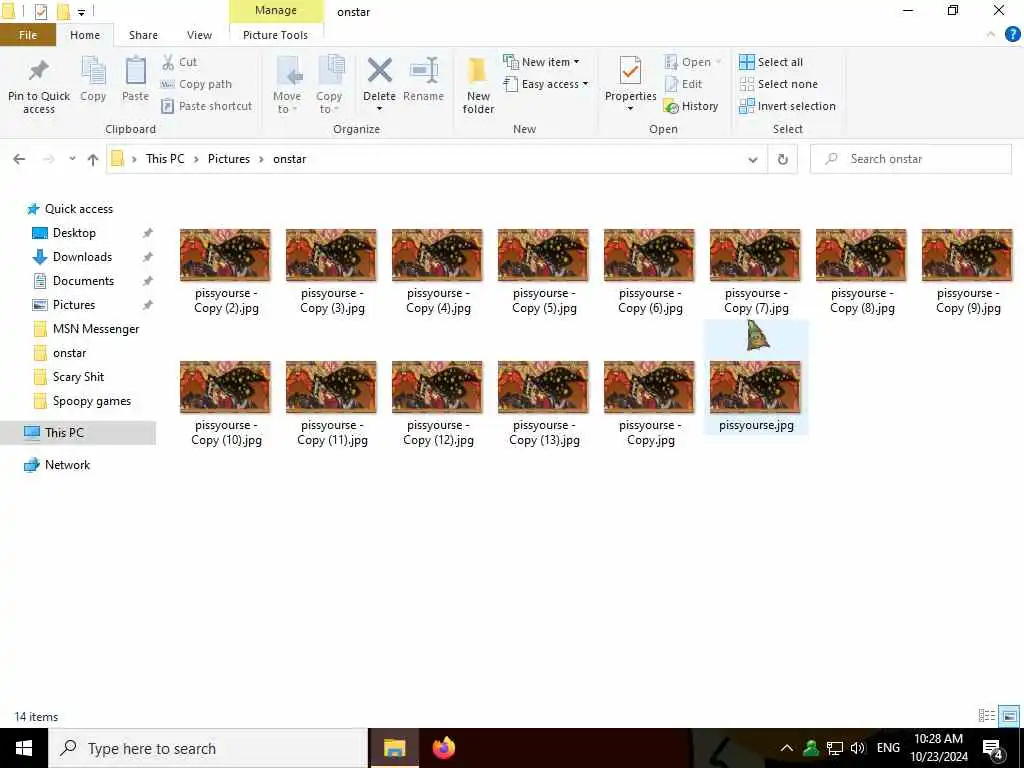Create a New folder
This screenshot has height=768, width=1024.
(x=478, y=85)
